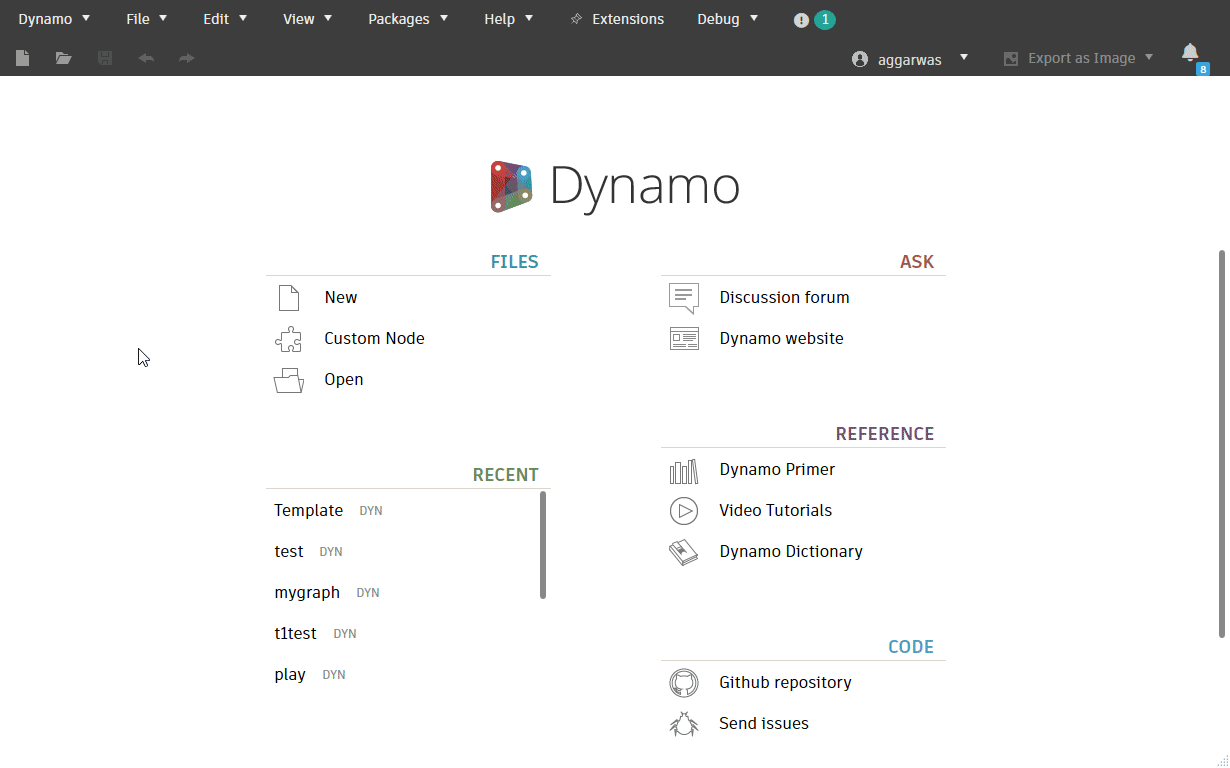Click the Github repository octocat icon
Image resolution: width=1230 pixels, height=768 pixels.
click(684, 683)
